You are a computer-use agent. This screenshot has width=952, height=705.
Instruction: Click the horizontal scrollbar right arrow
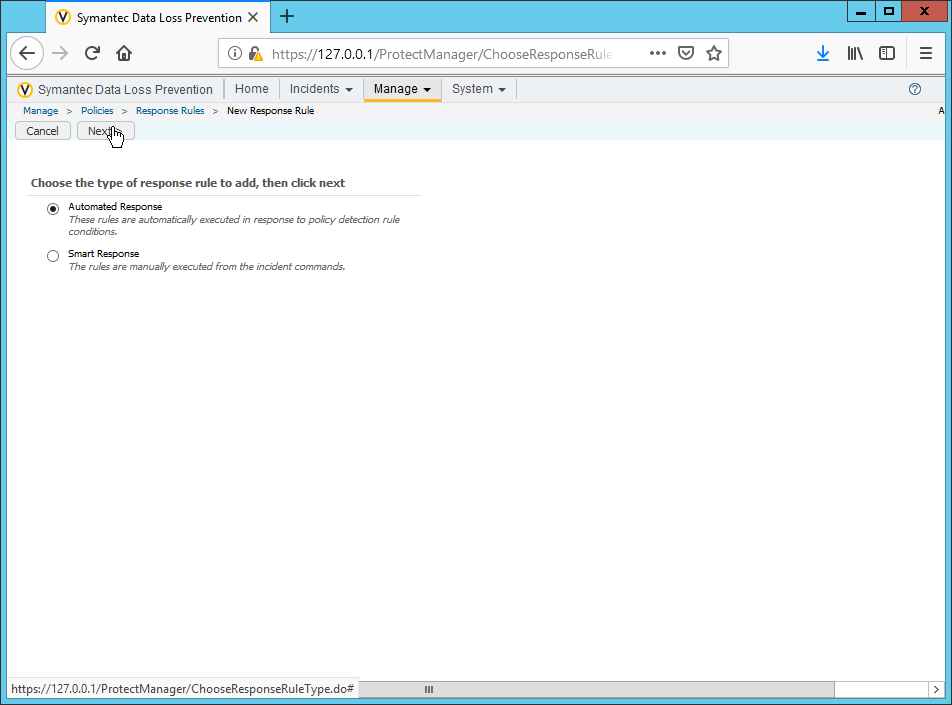pos(936,689)
